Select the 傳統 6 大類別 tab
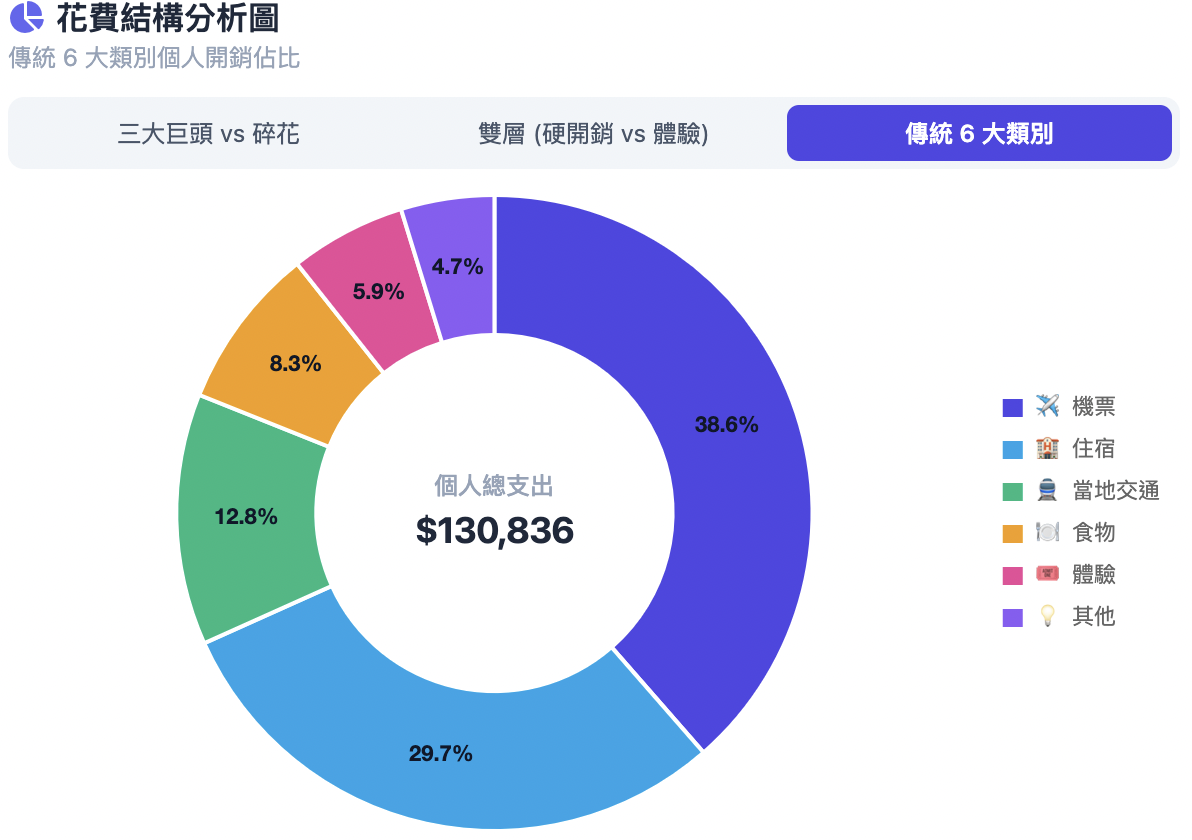The image size is (1192, 840). pos(979,134)
